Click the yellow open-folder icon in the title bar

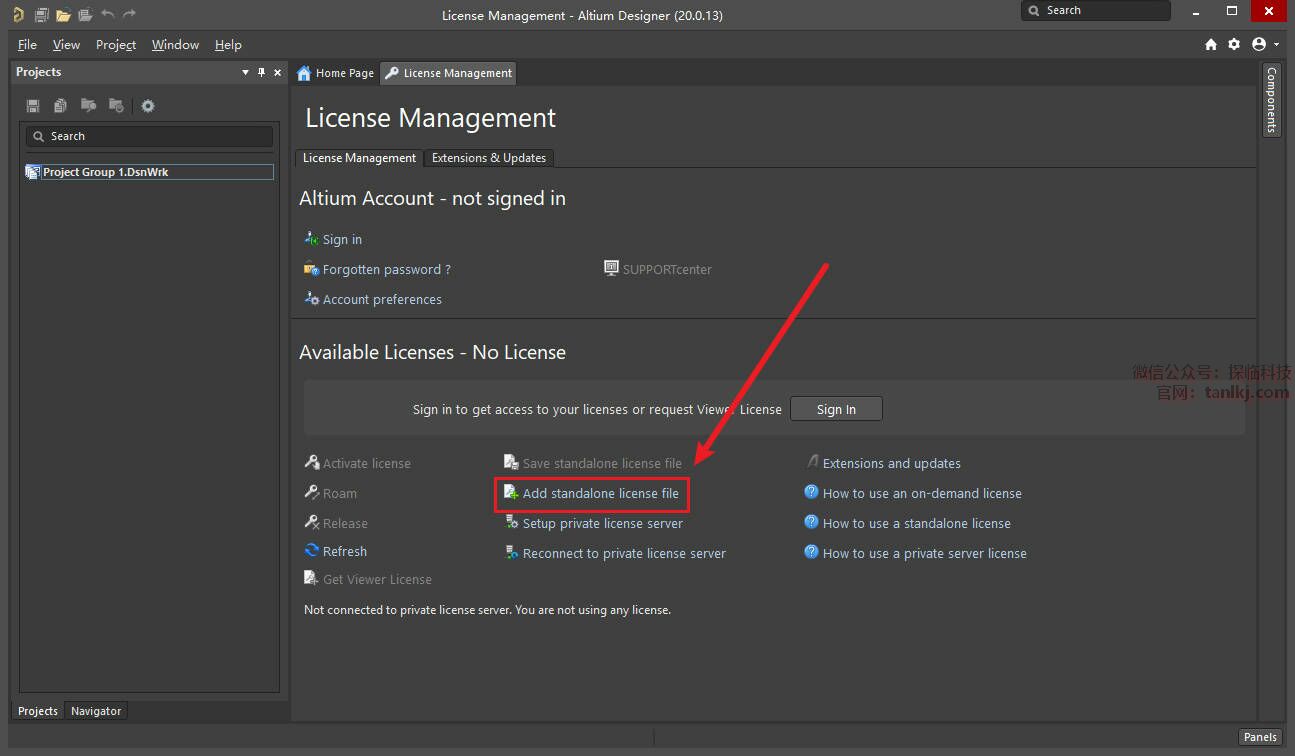(x=63, y=15)
